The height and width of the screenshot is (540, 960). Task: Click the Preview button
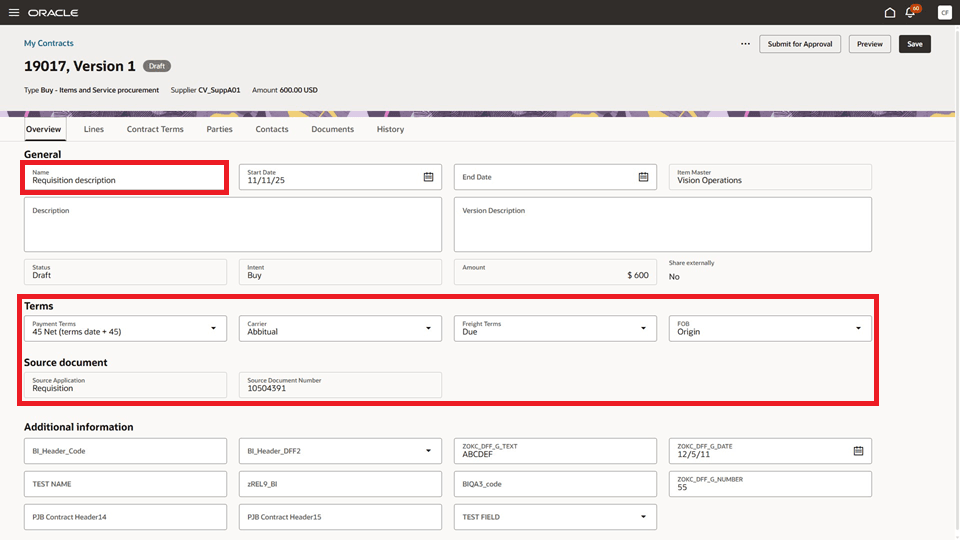point(869,44)
